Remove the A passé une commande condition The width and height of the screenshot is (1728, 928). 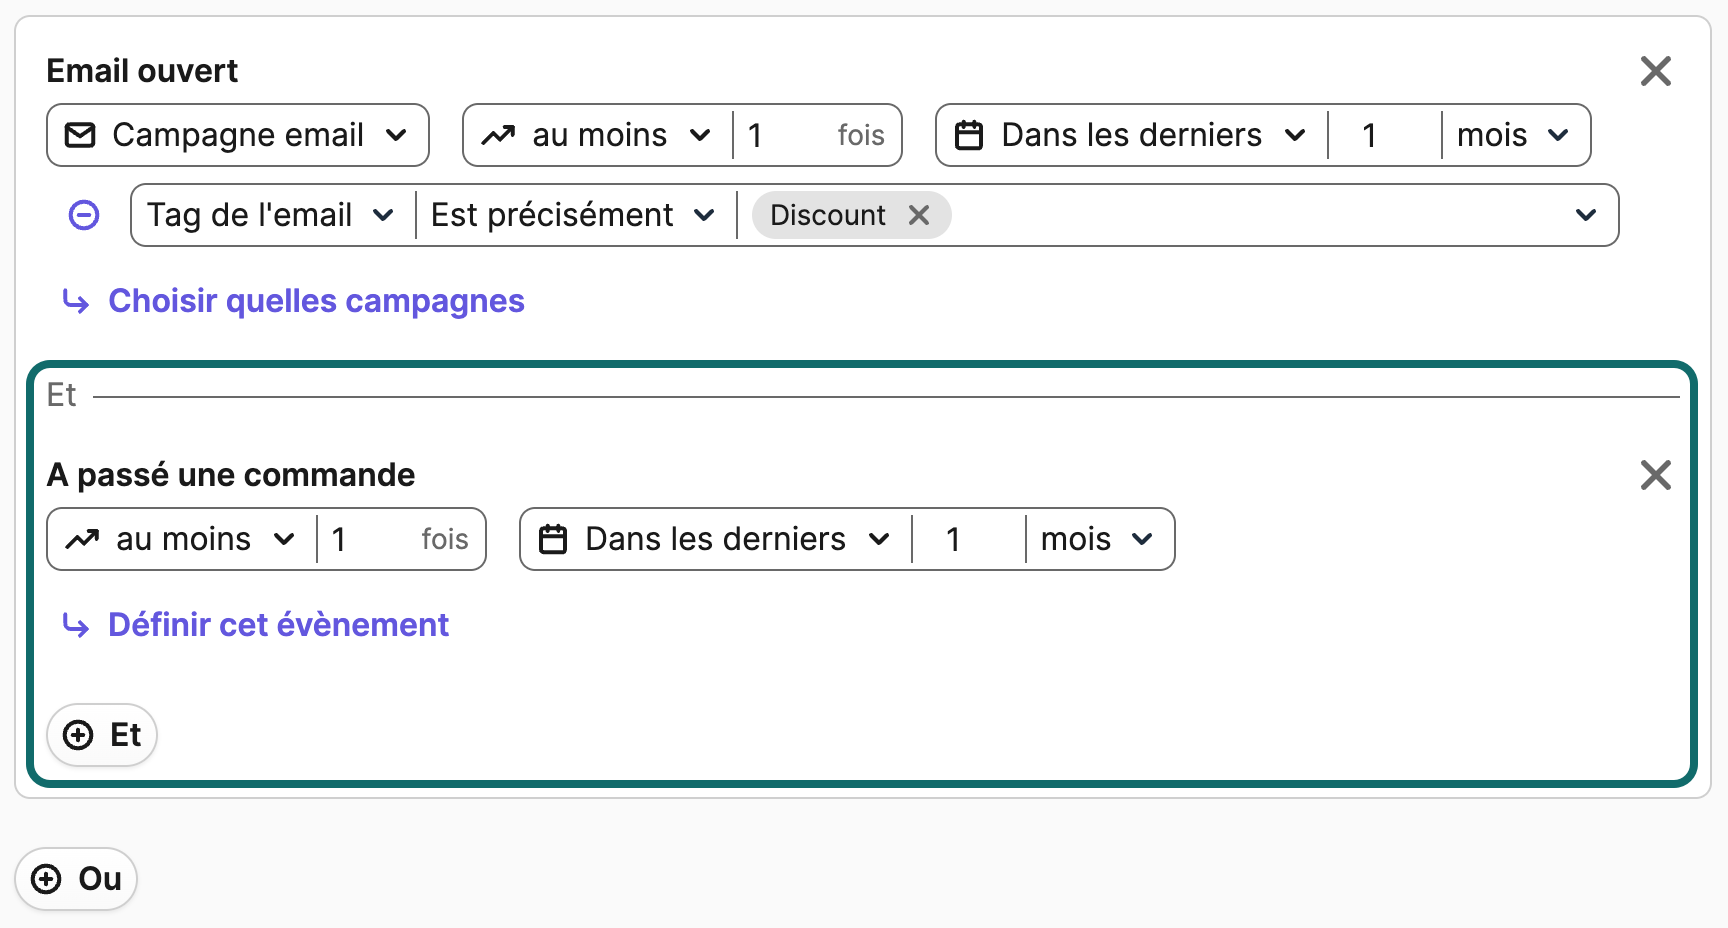click(x=1655, y=475)
